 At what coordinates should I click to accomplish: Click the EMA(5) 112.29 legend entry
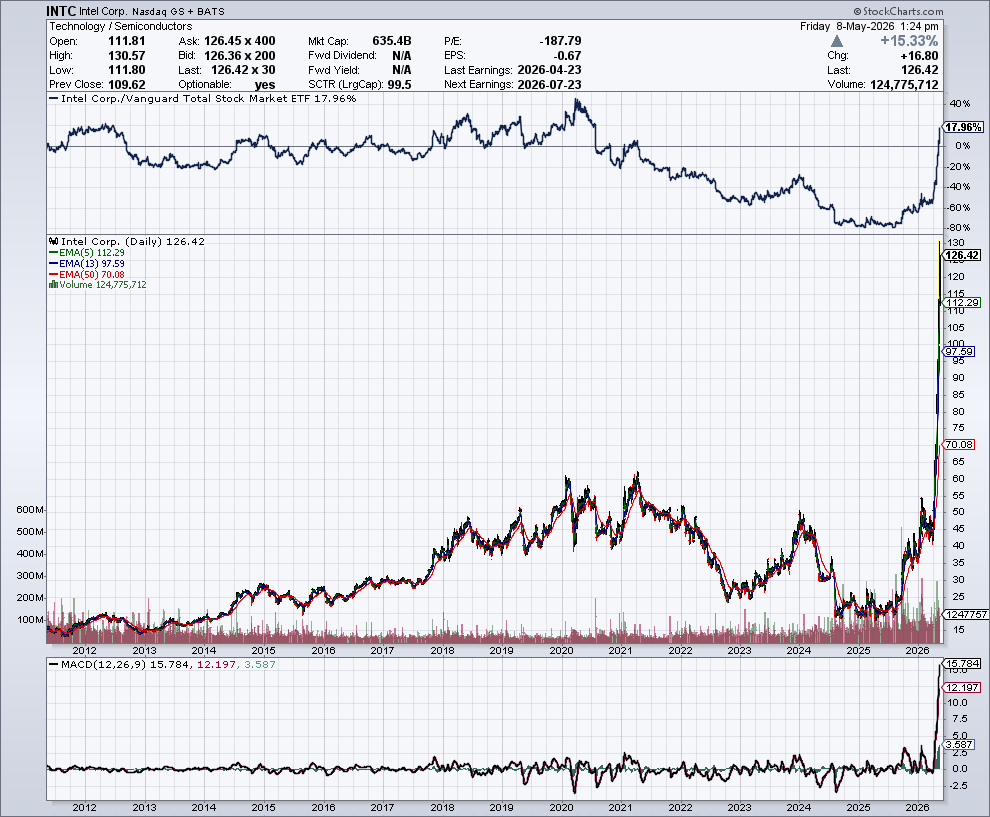pyautogui.click(x=86, y=253)
